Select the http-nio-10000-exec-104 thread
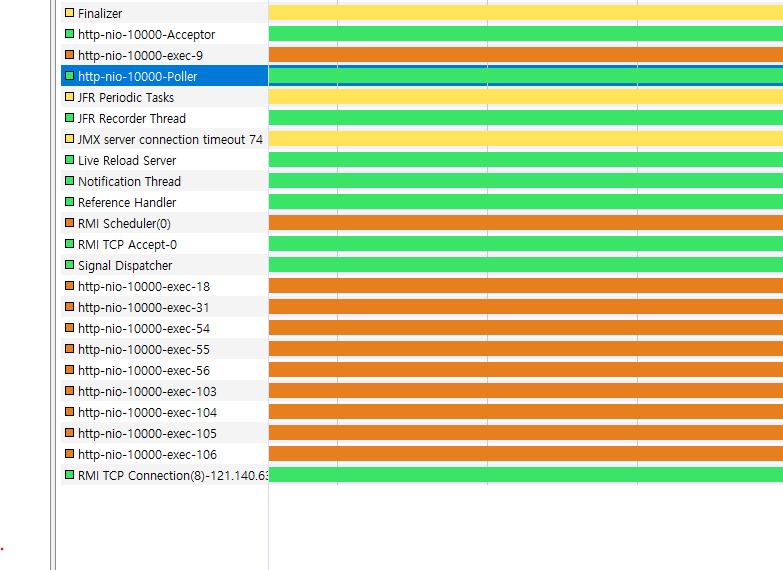The image size is (783, 570). [164, 412]
